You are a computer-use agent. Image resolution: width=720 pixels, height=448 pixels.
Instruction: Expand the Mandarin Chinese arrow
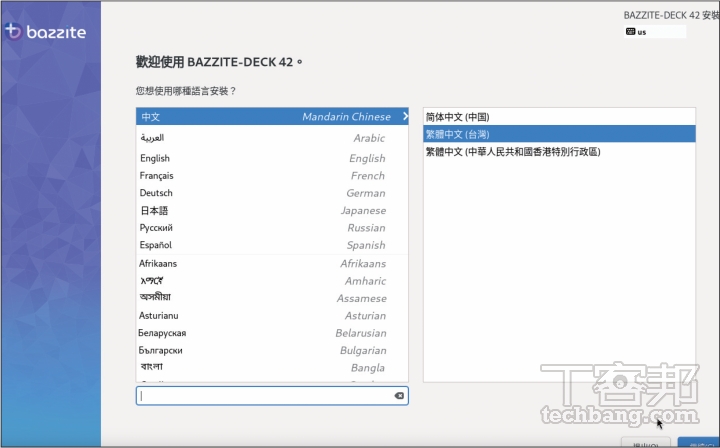[x=405, y=116]
